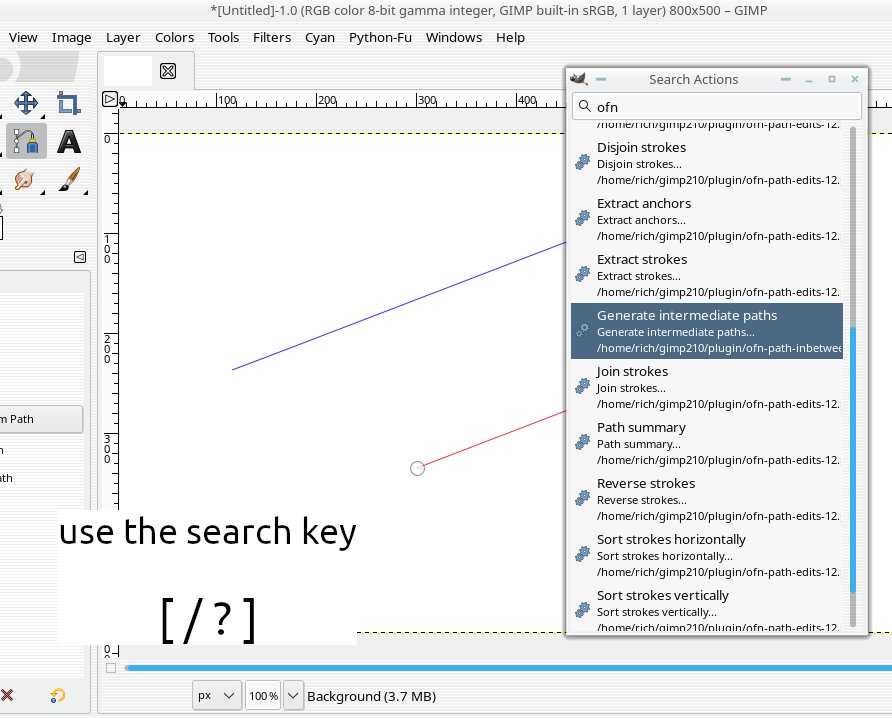Screen dimensions: 892x718
Task: Close the image tab with X icon
Action: point(168,71)
